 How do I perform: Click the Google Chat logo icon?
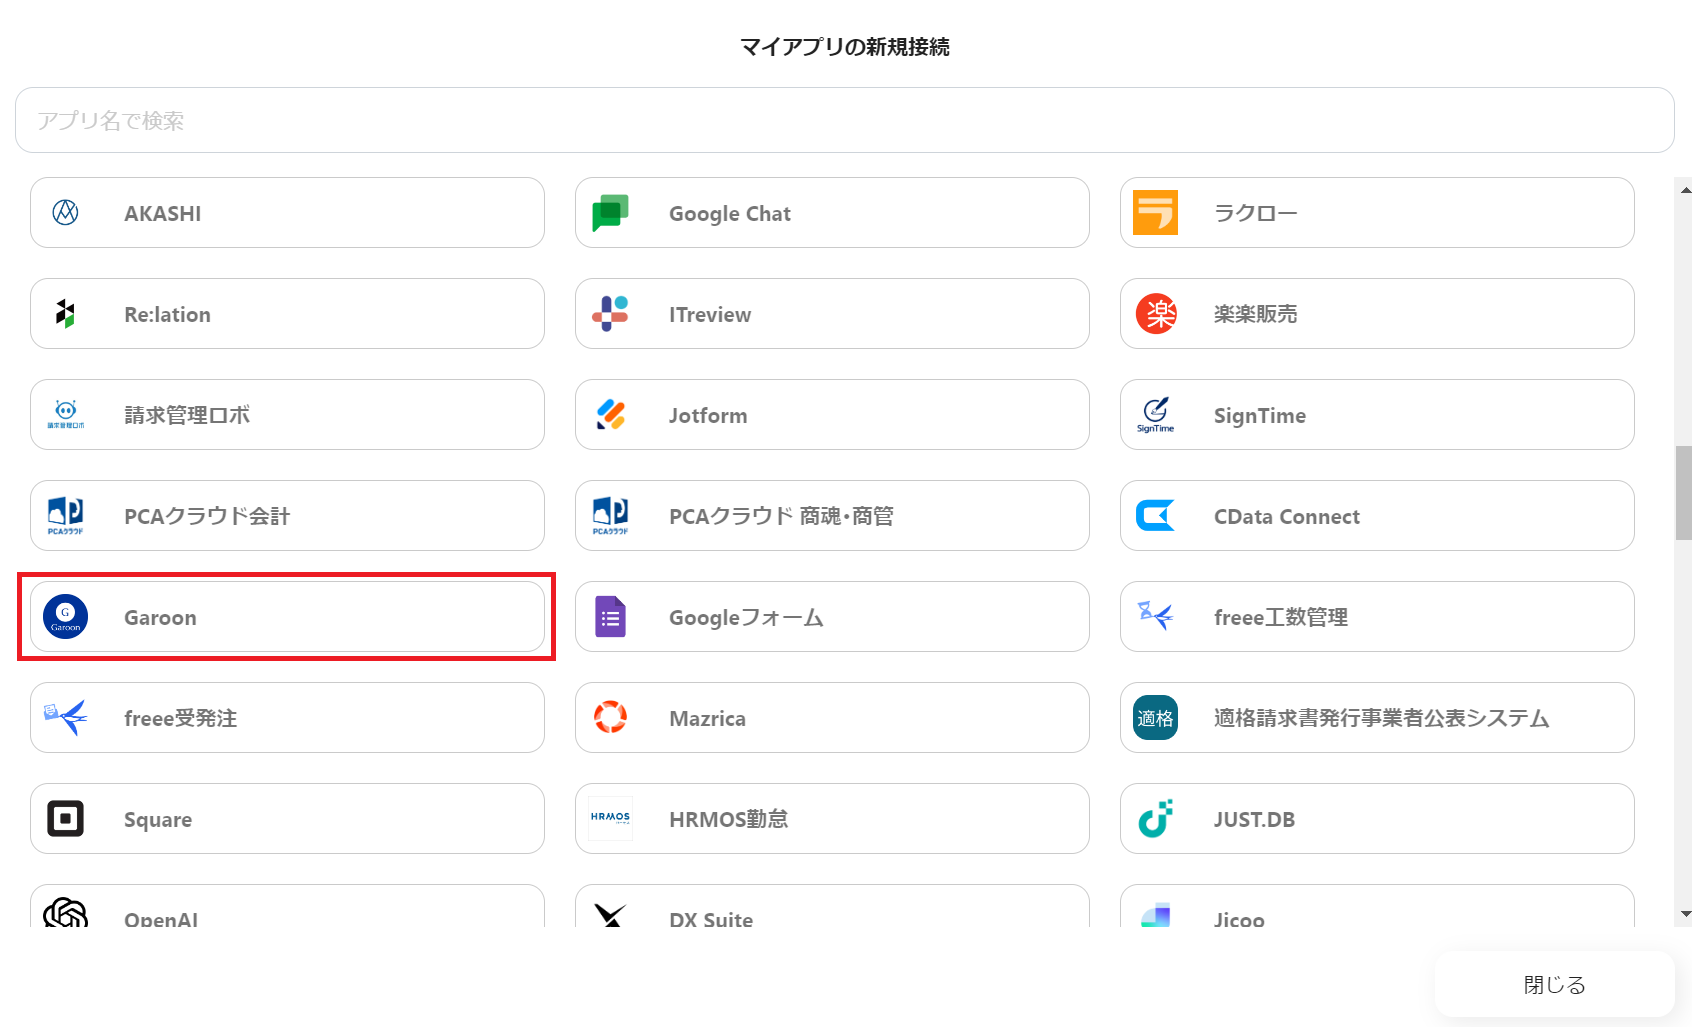click(610, 212)
